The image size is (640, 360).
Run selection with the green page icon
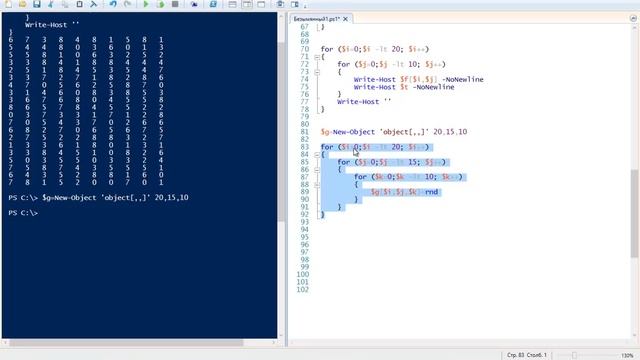pyautogui.click(x=161, y=4)
